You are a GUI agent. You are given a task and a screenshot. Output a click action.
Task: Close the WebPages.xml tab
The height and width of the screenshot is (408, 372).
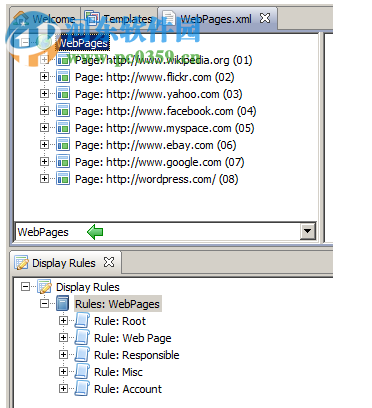[x=265, y=18]
